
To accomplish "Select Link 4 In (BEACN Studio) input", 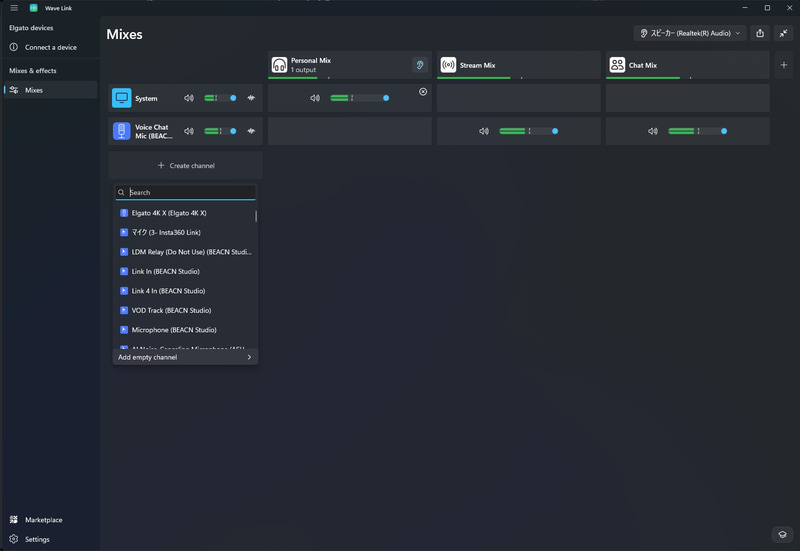I will coord(185,291).
